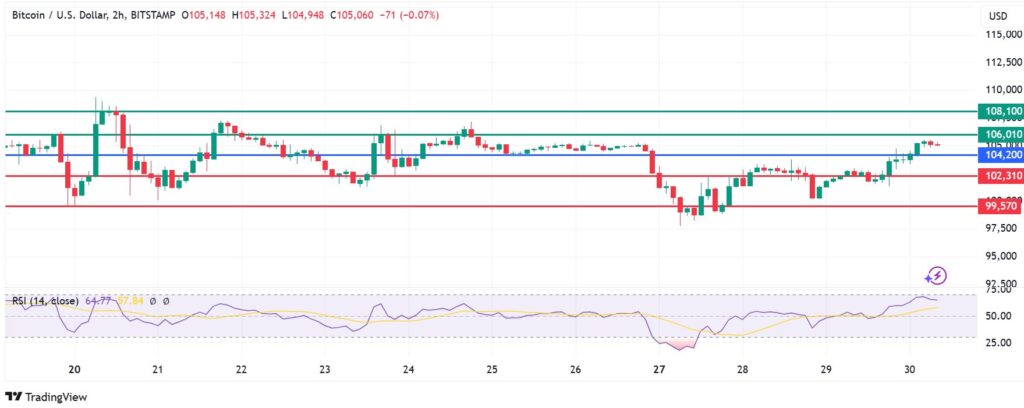The height and width of the screenshot is (408, 1024).
Task: Click the 27 date marker on time axis
Action: 659,369
